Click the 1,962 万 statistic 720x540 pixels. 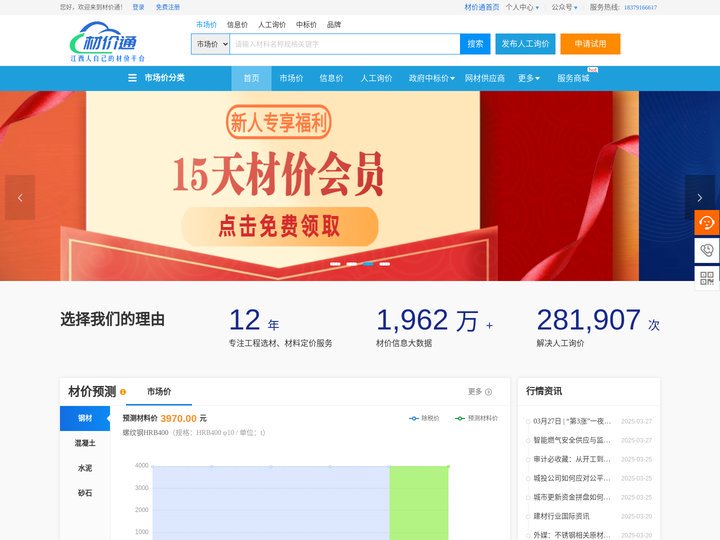point(434,320)
